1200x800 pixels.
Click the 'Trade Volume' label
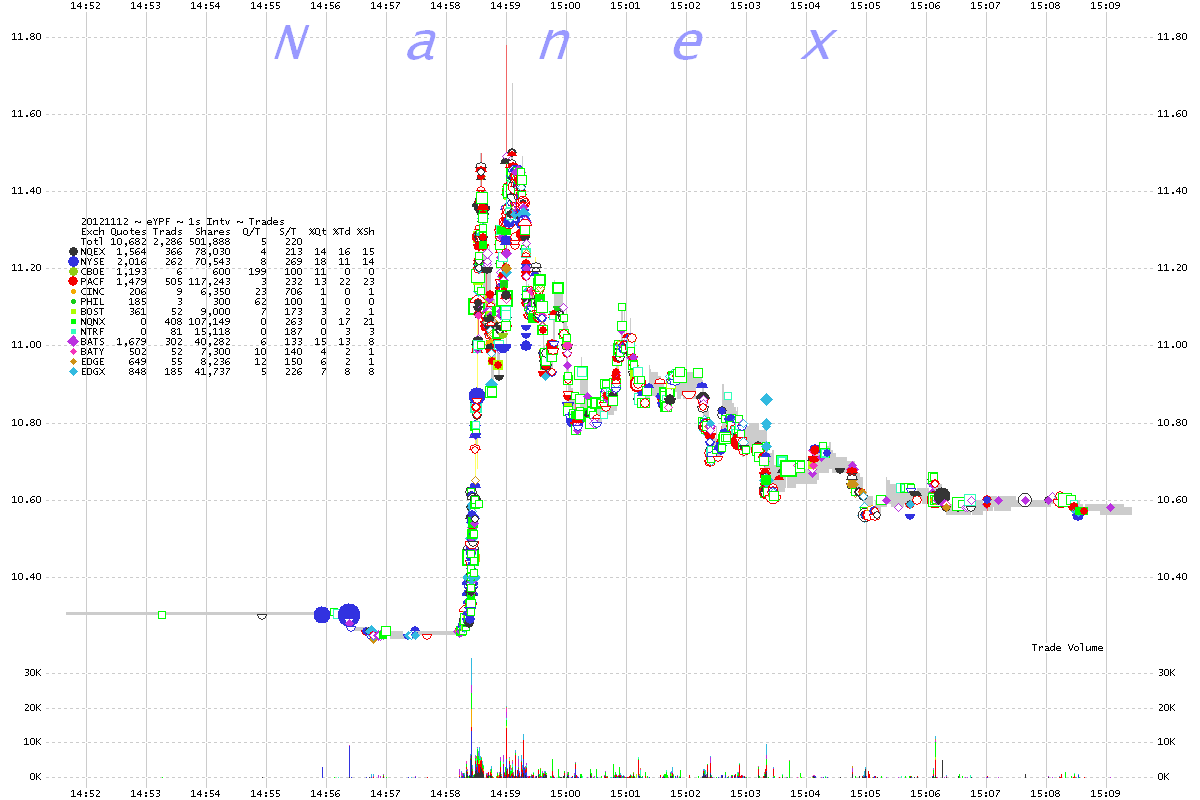click(x=1067, y=648)
